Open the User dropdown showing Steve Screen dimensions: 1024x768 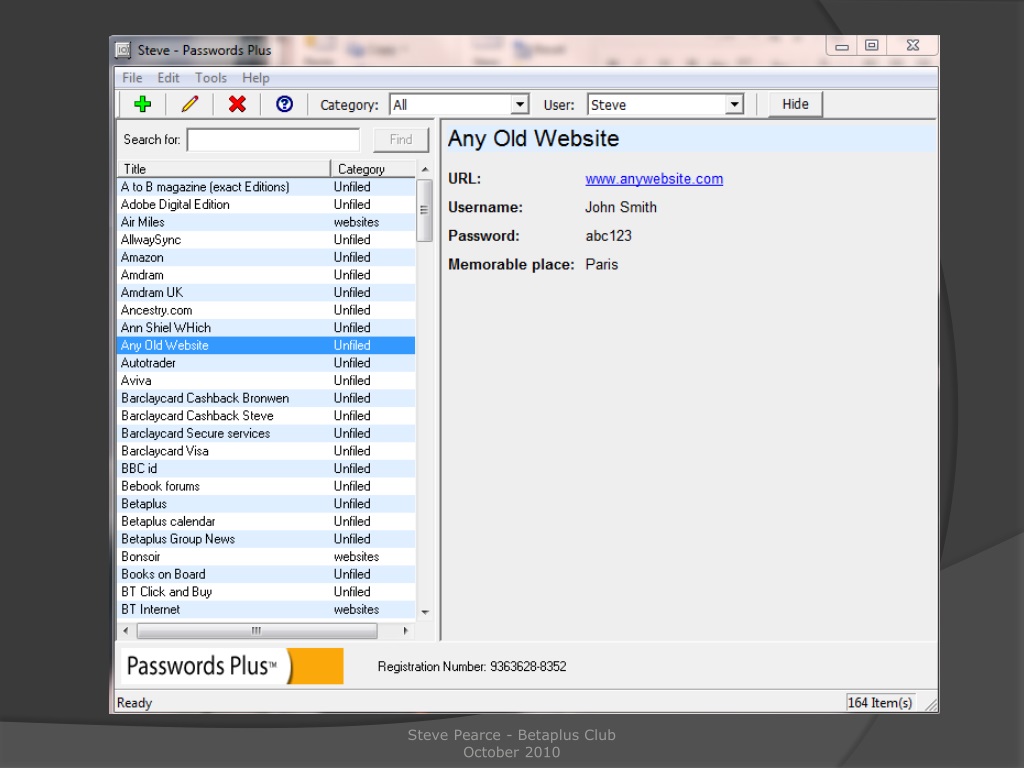665,104
